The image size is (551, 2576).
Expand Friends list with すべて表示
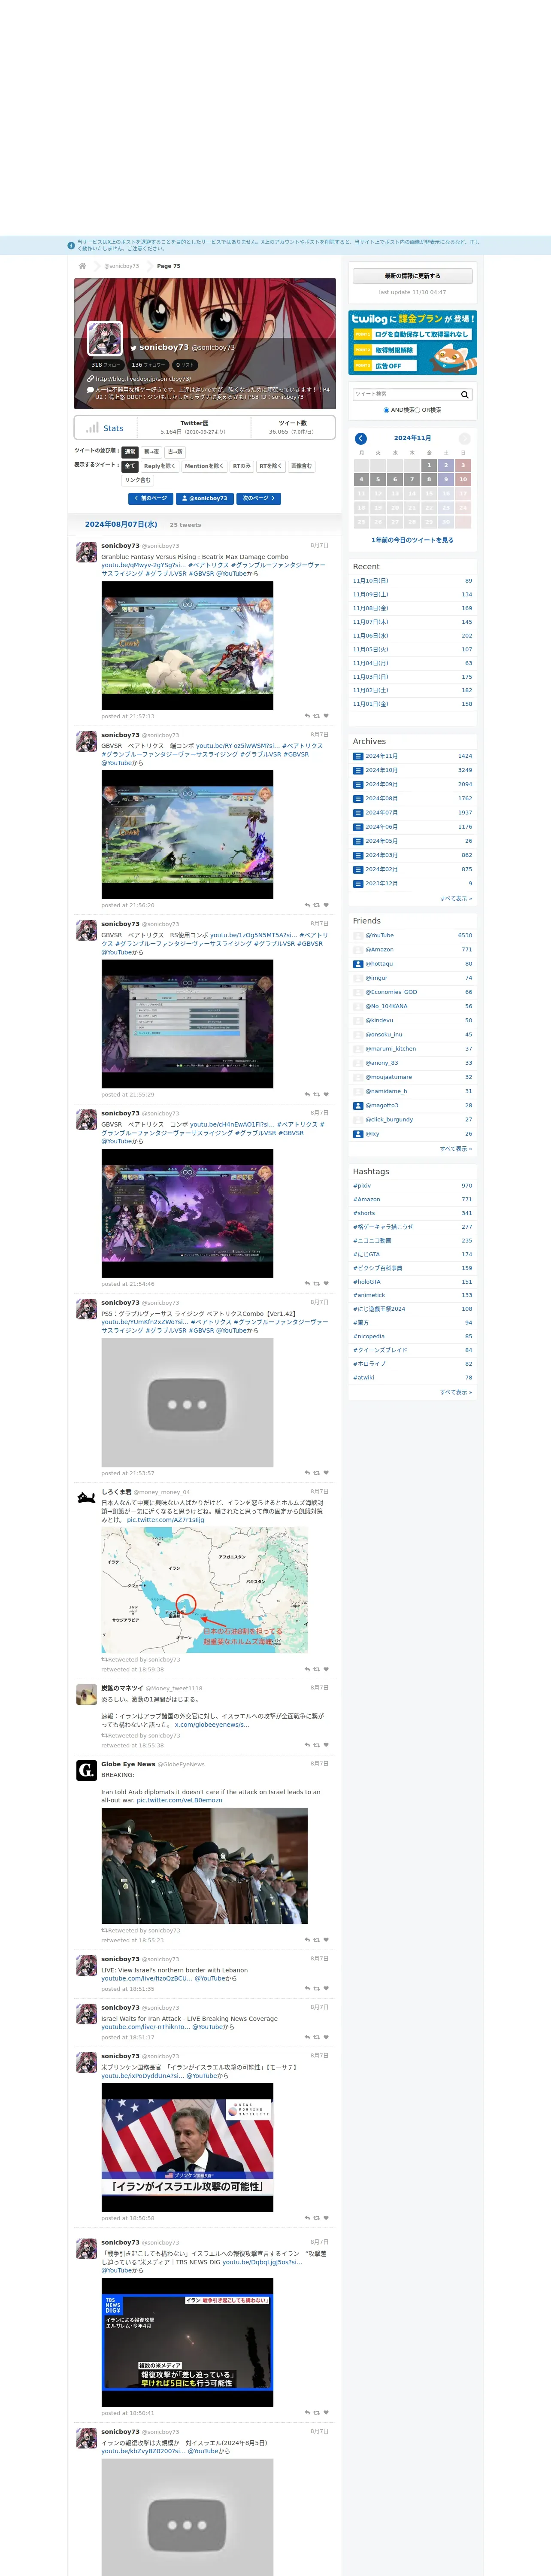point(456,1148)
